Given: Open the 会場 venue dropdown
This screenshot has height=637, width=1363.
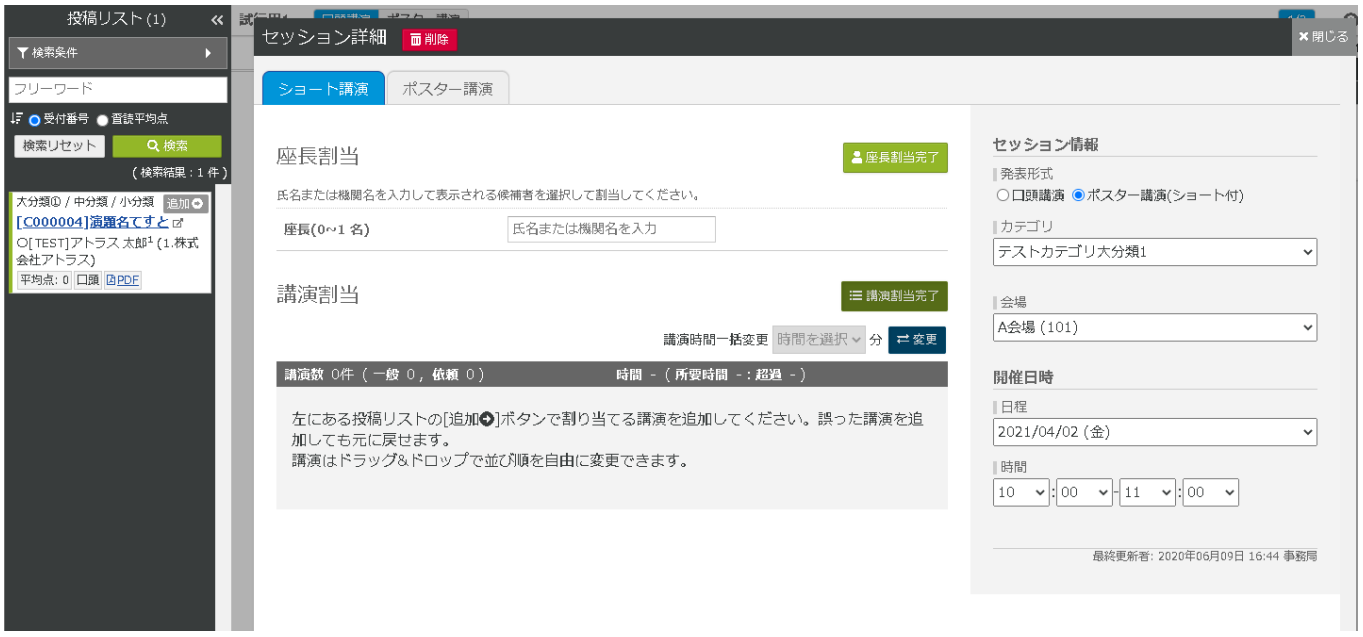Looking at the screenshot, I should pyautogui.click(x=1155, y=327).
